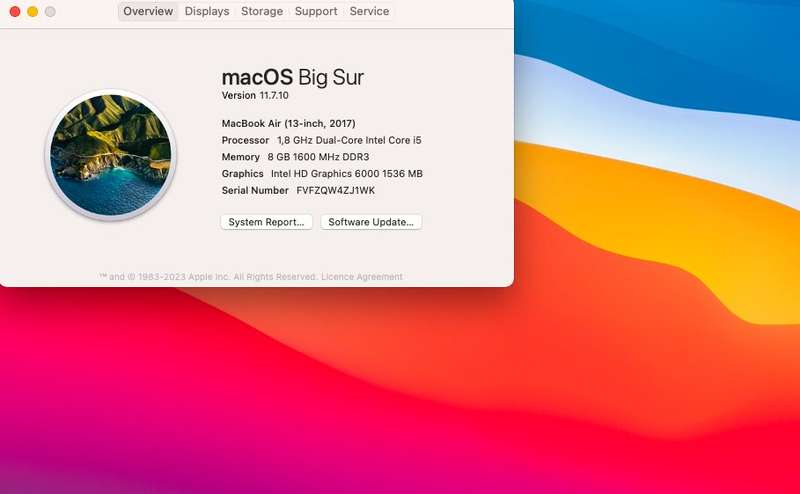The height and width of the screenshot is (494, 800).
Task: Open the Storage tab
Action: click(262, 11)
